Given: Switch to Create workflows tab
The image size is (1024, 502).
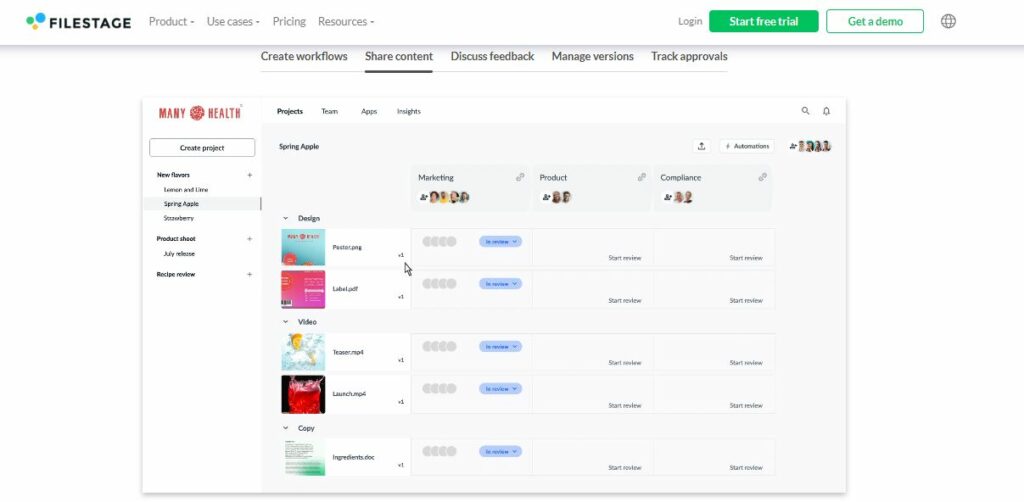Looking at the screenshot, I should tap(304, 56).
